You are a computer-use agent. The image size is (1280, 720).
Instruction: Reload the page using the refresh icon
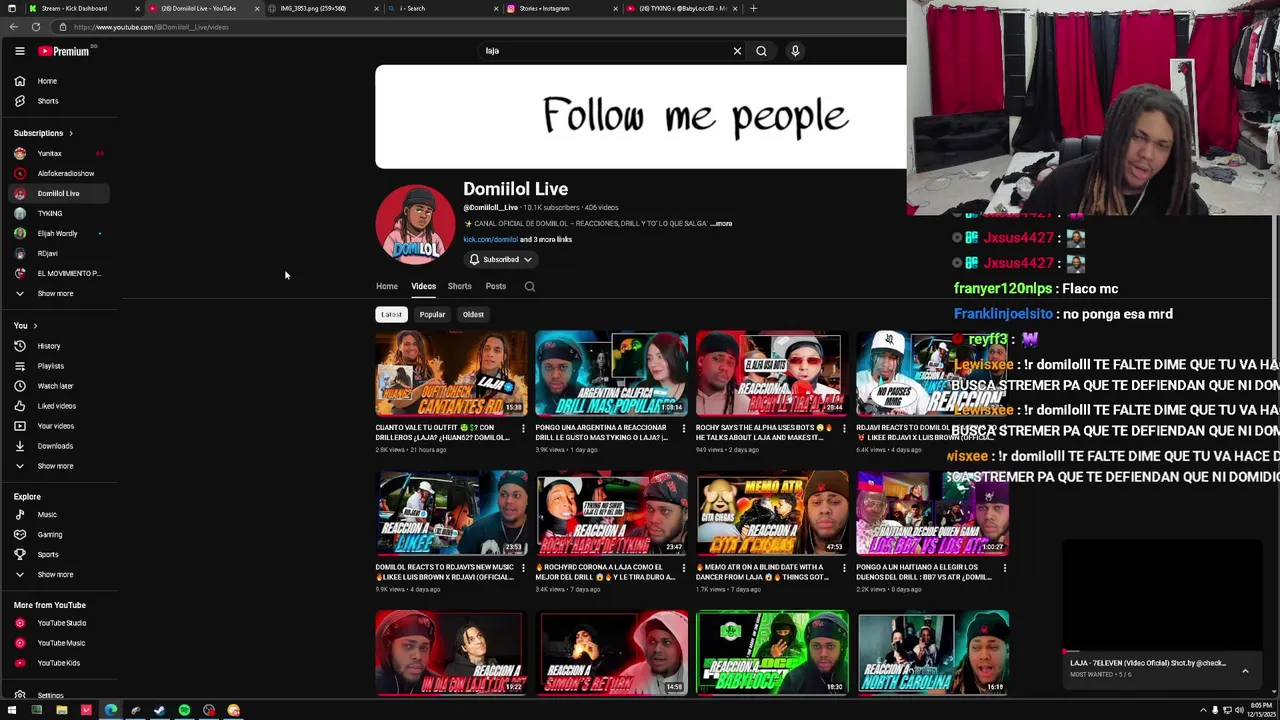(36, 27)
